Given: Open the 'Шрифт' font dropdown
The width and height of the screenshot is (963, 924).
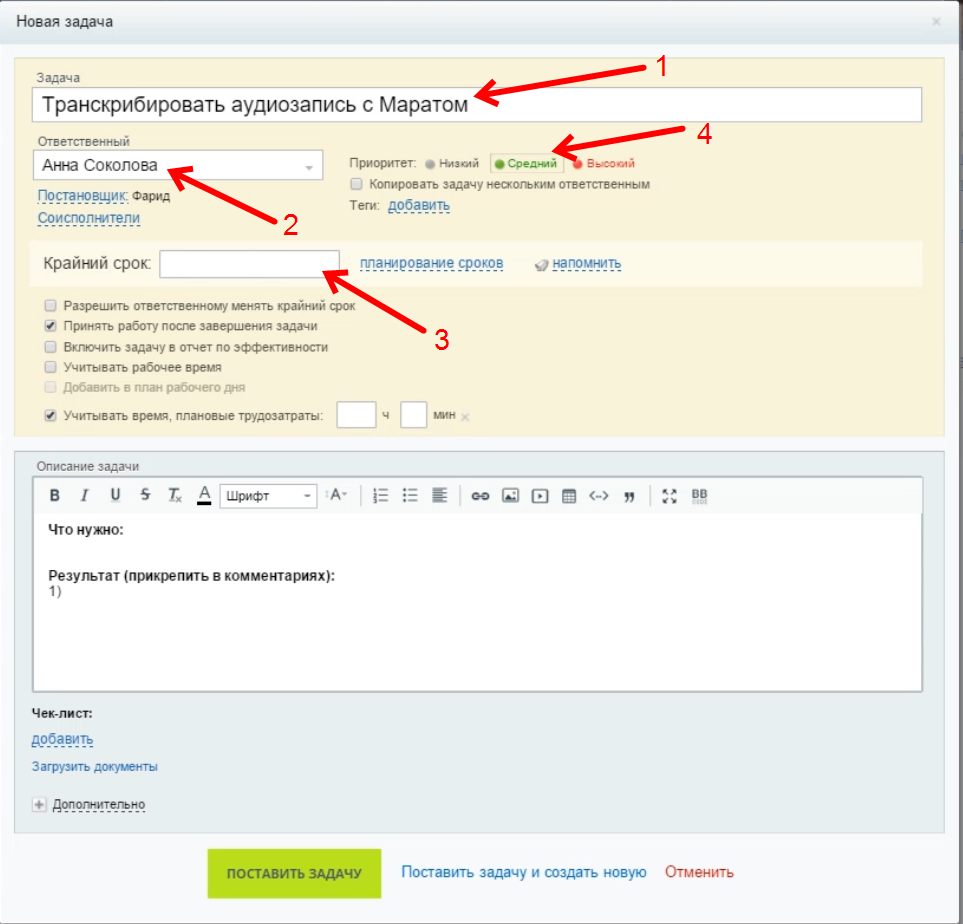Looking at the screenshot, I should [x=268, y=495].
